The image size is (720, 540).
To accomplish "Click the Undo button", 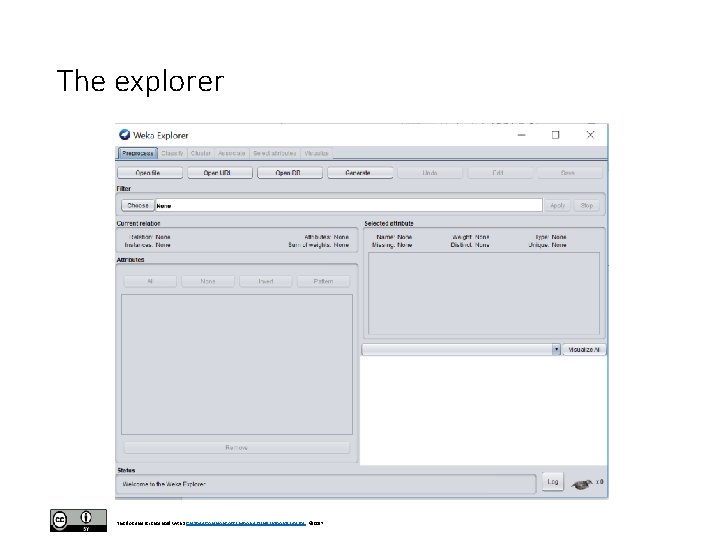I will point(430,173).
